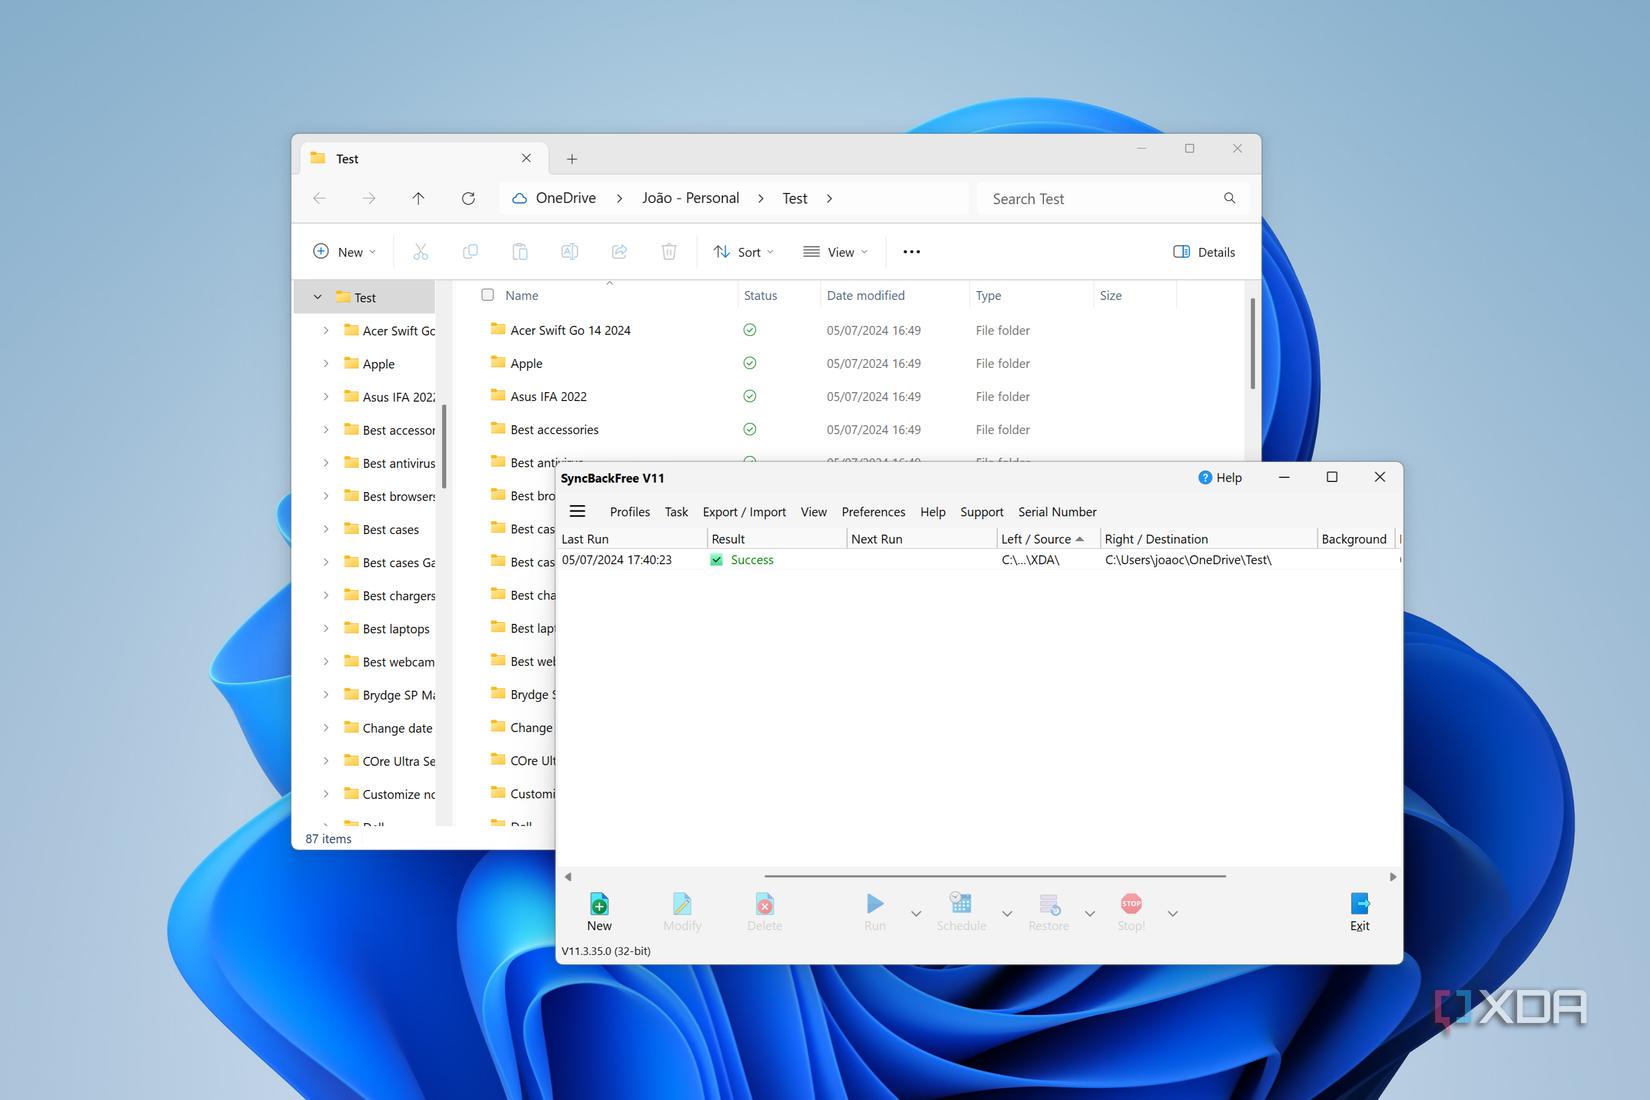Open the Task menu in SyncBackFree
The width and height of the screenshot is (1650, 1100).
click(677, 512)
